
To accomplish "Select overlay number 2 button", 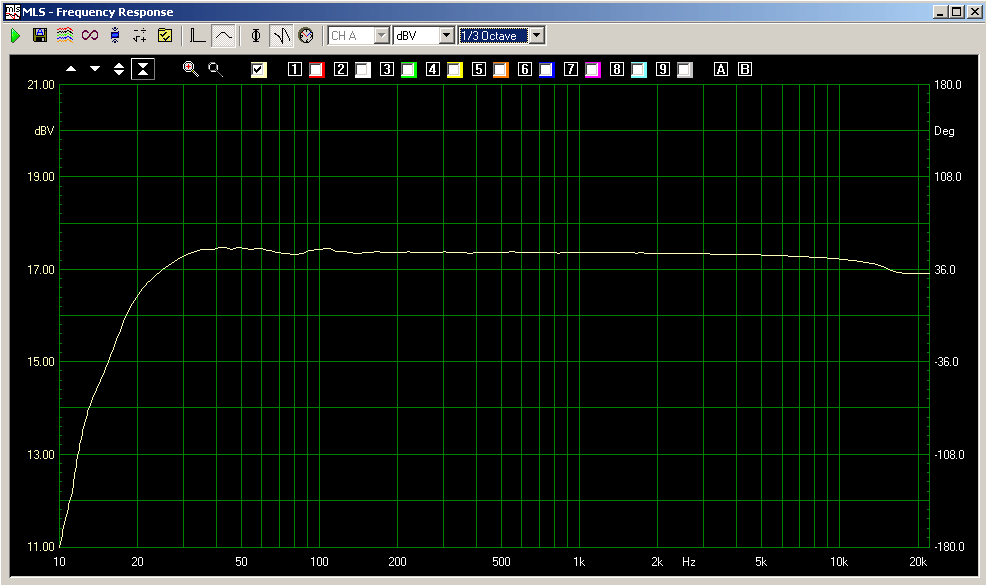I will [341, 69].
